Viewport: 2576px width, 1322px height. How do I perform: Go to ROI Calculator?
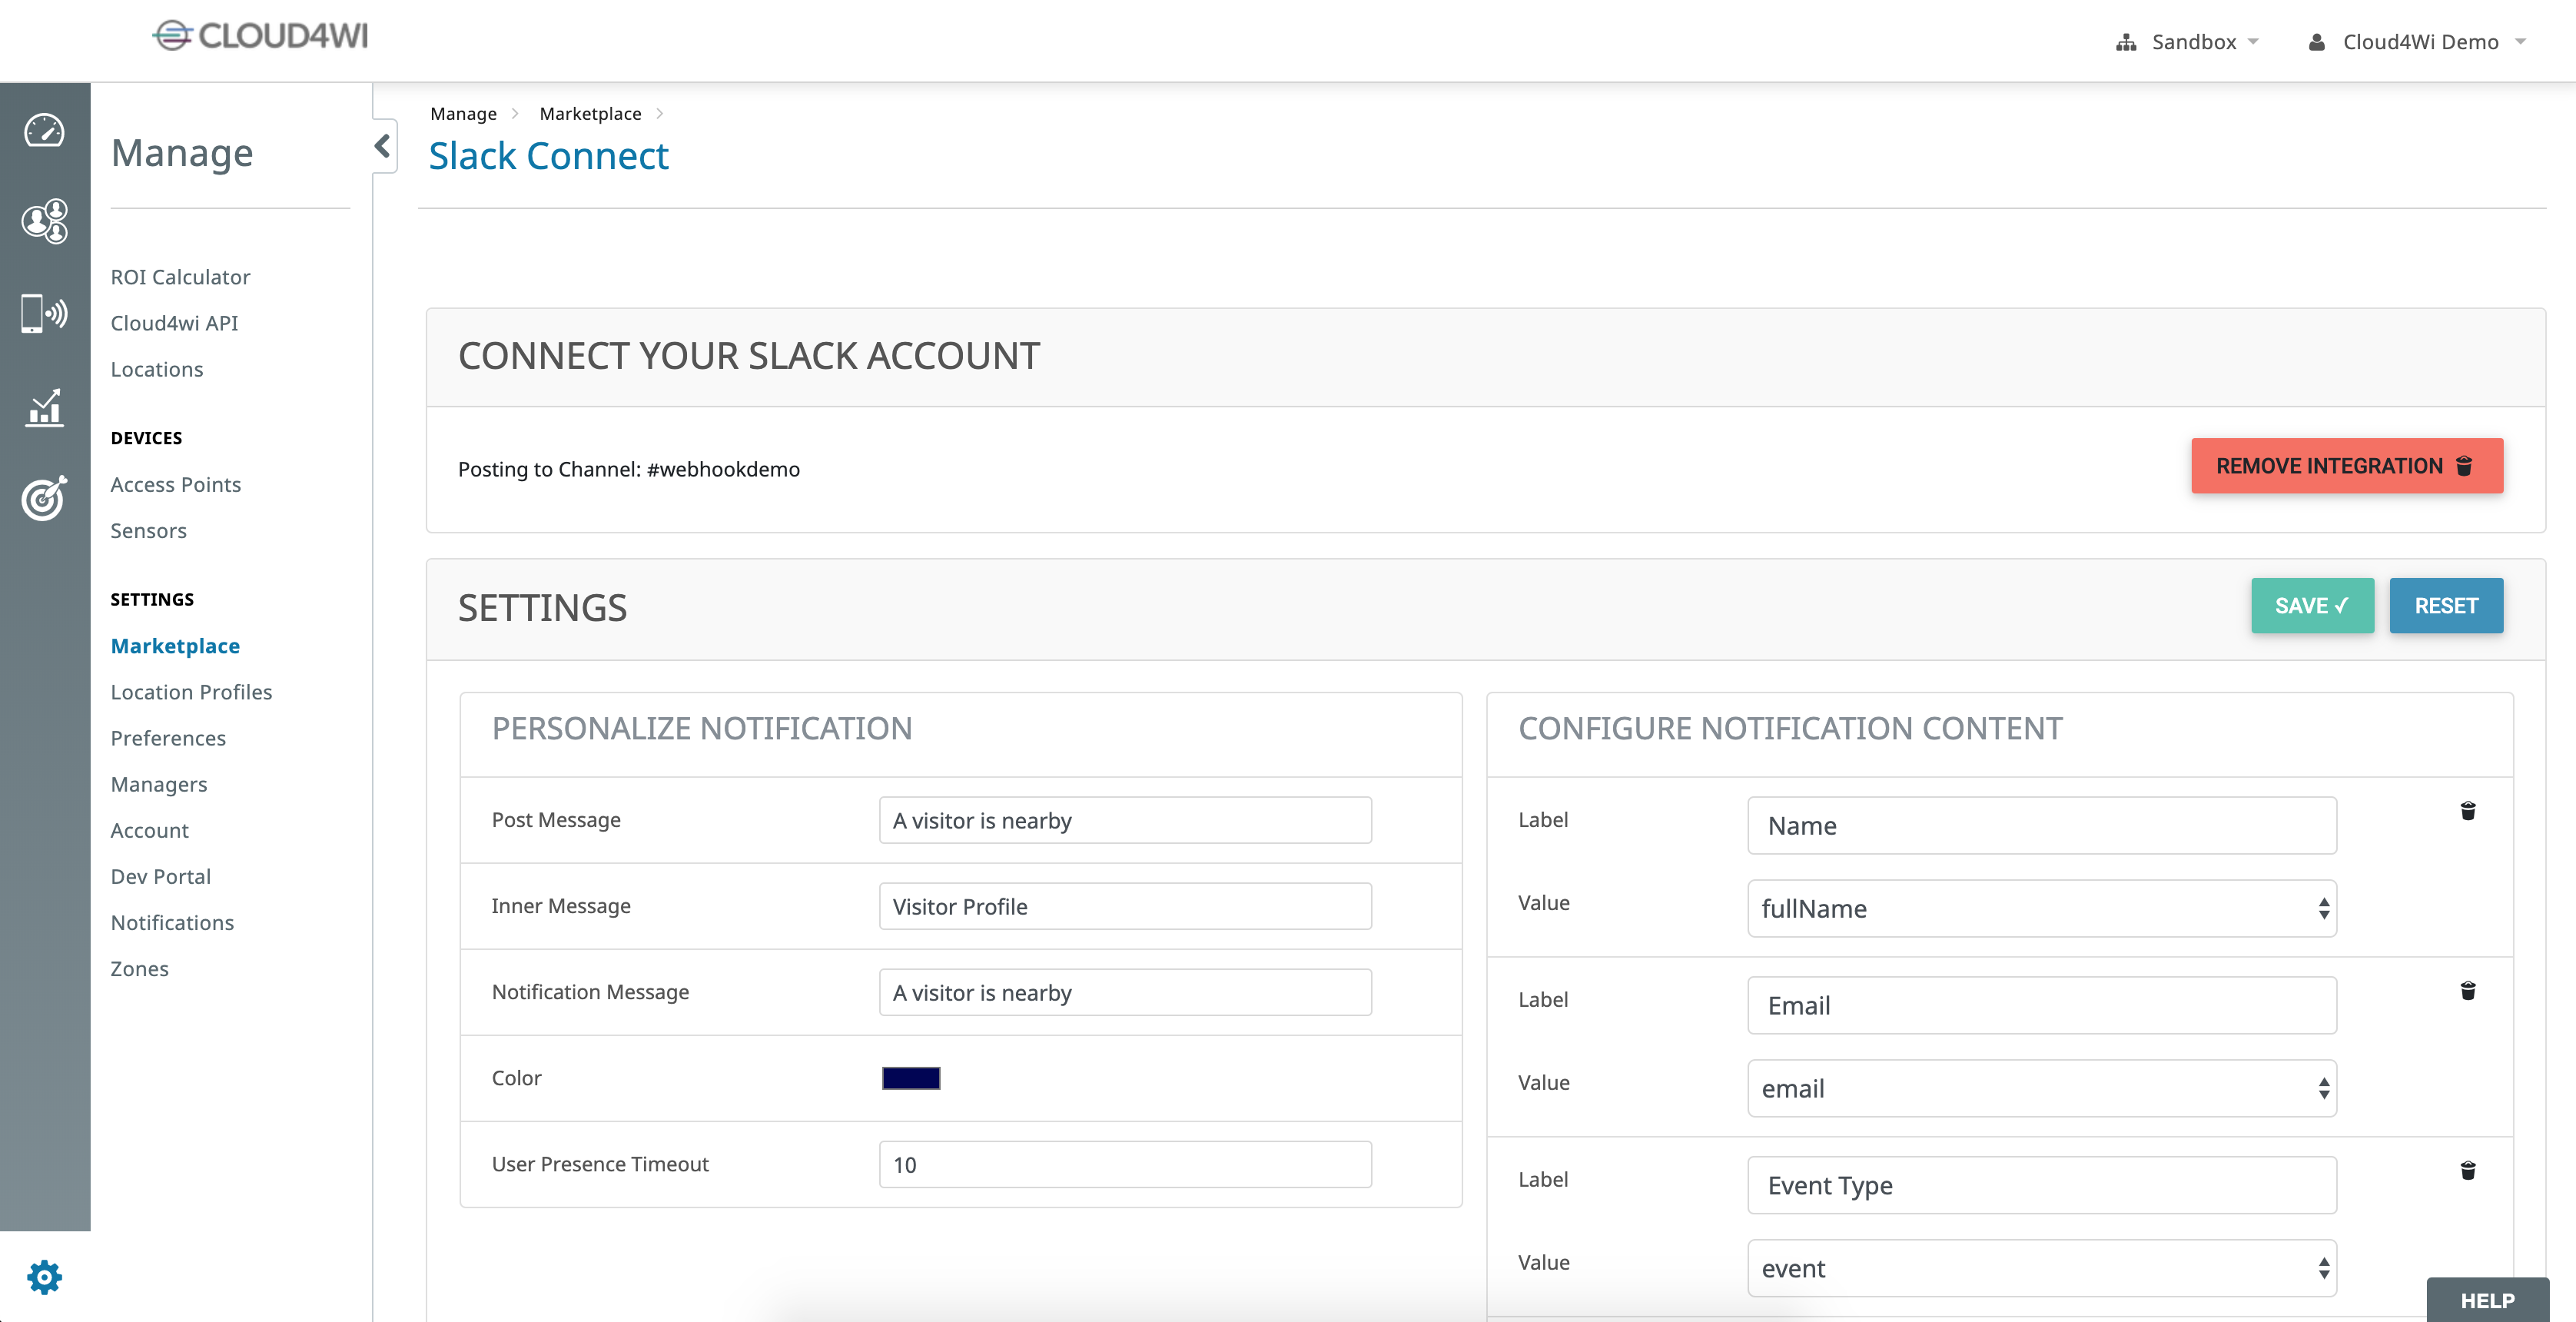(180, 277)
